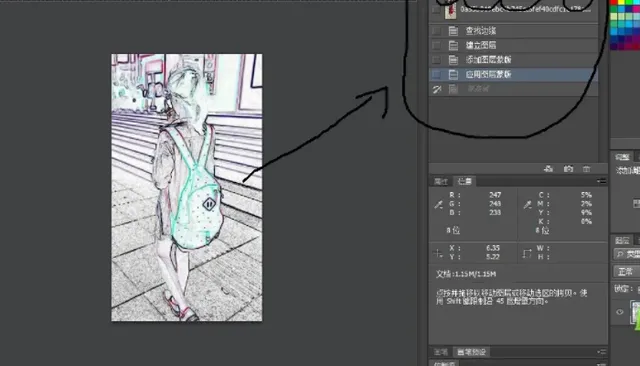Screen dimensions: 640x366
Task: Select the 建立图层 history state
Action: point(513,45)
